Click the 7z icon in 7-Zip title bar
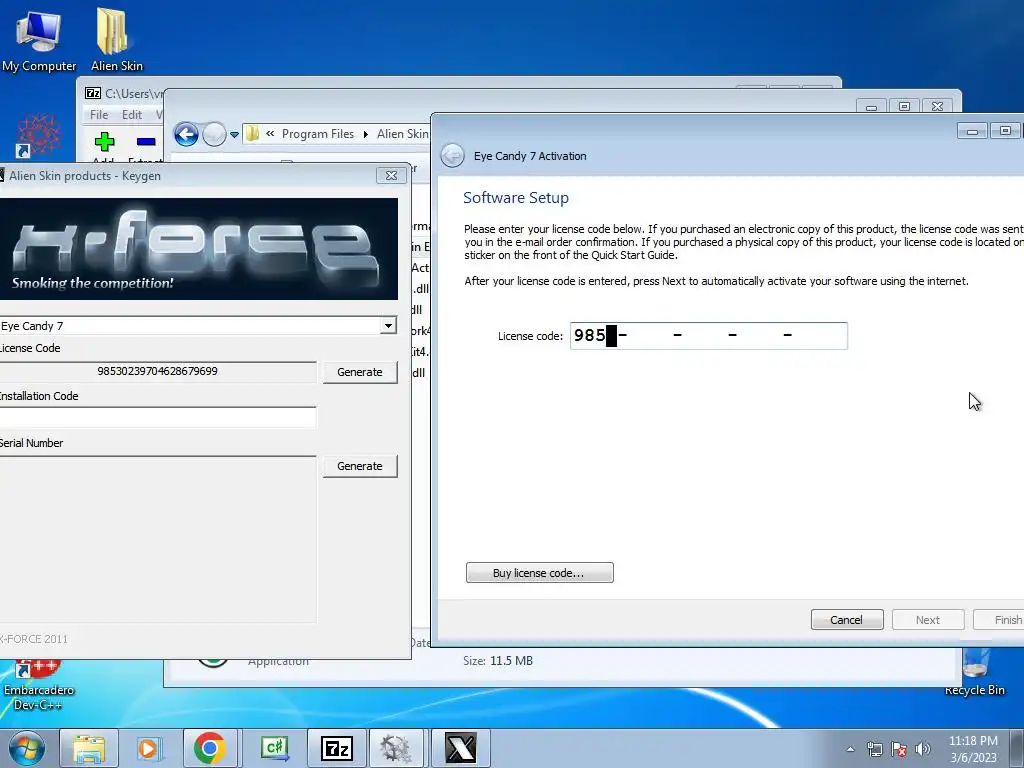 tap(93, 93)
